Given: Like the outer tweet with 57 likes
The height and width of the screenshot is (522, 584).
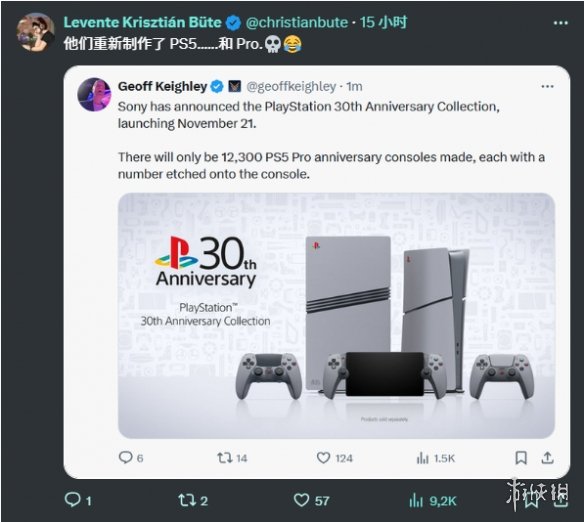Looking at the screenshot, I should (301, 500).
